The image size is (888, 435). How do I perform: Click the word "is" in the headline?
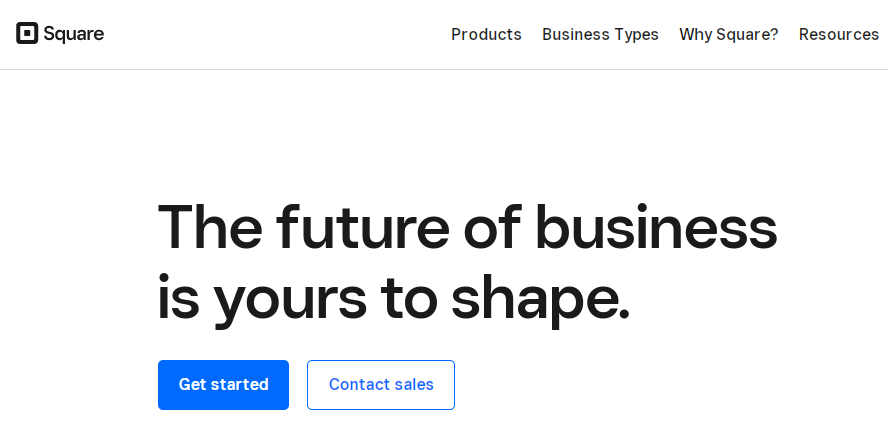click(177, 298)
